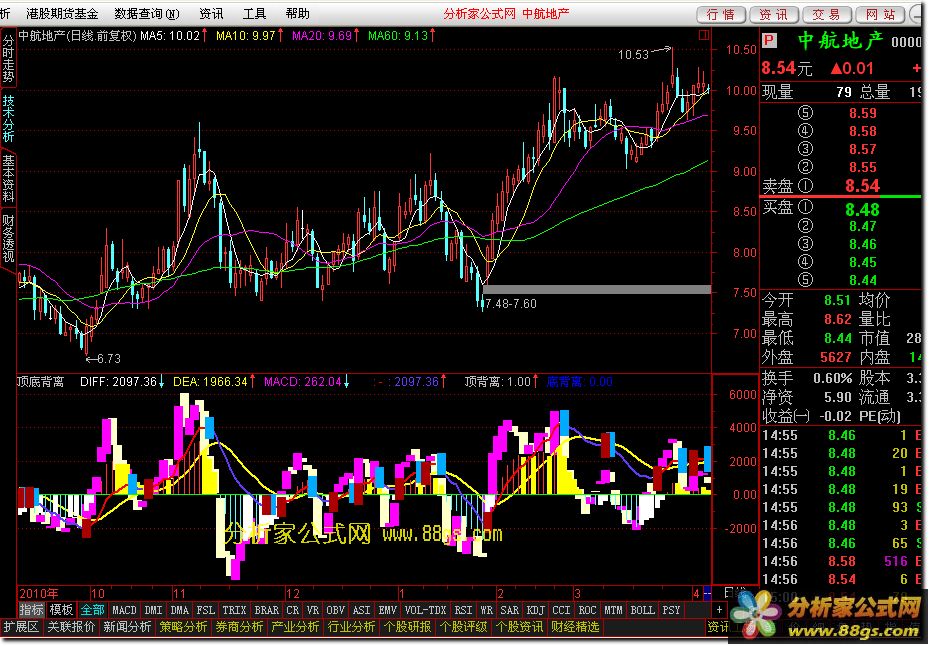
Task: Open the 帮助 menu
Action: 298,13
